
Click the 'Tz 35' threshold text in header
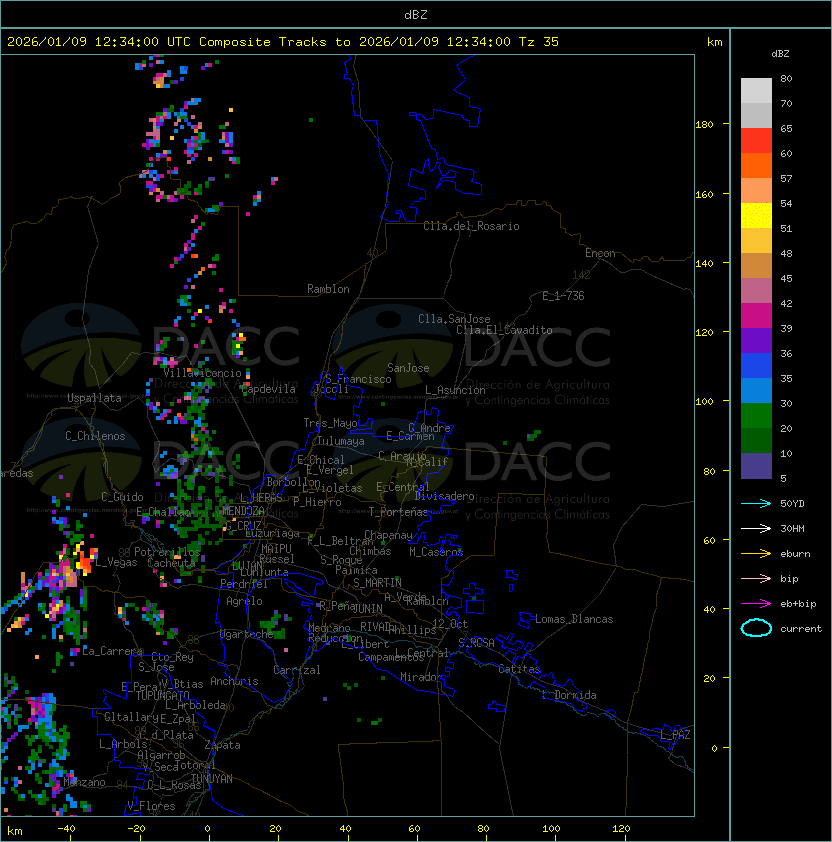(539, 42)
